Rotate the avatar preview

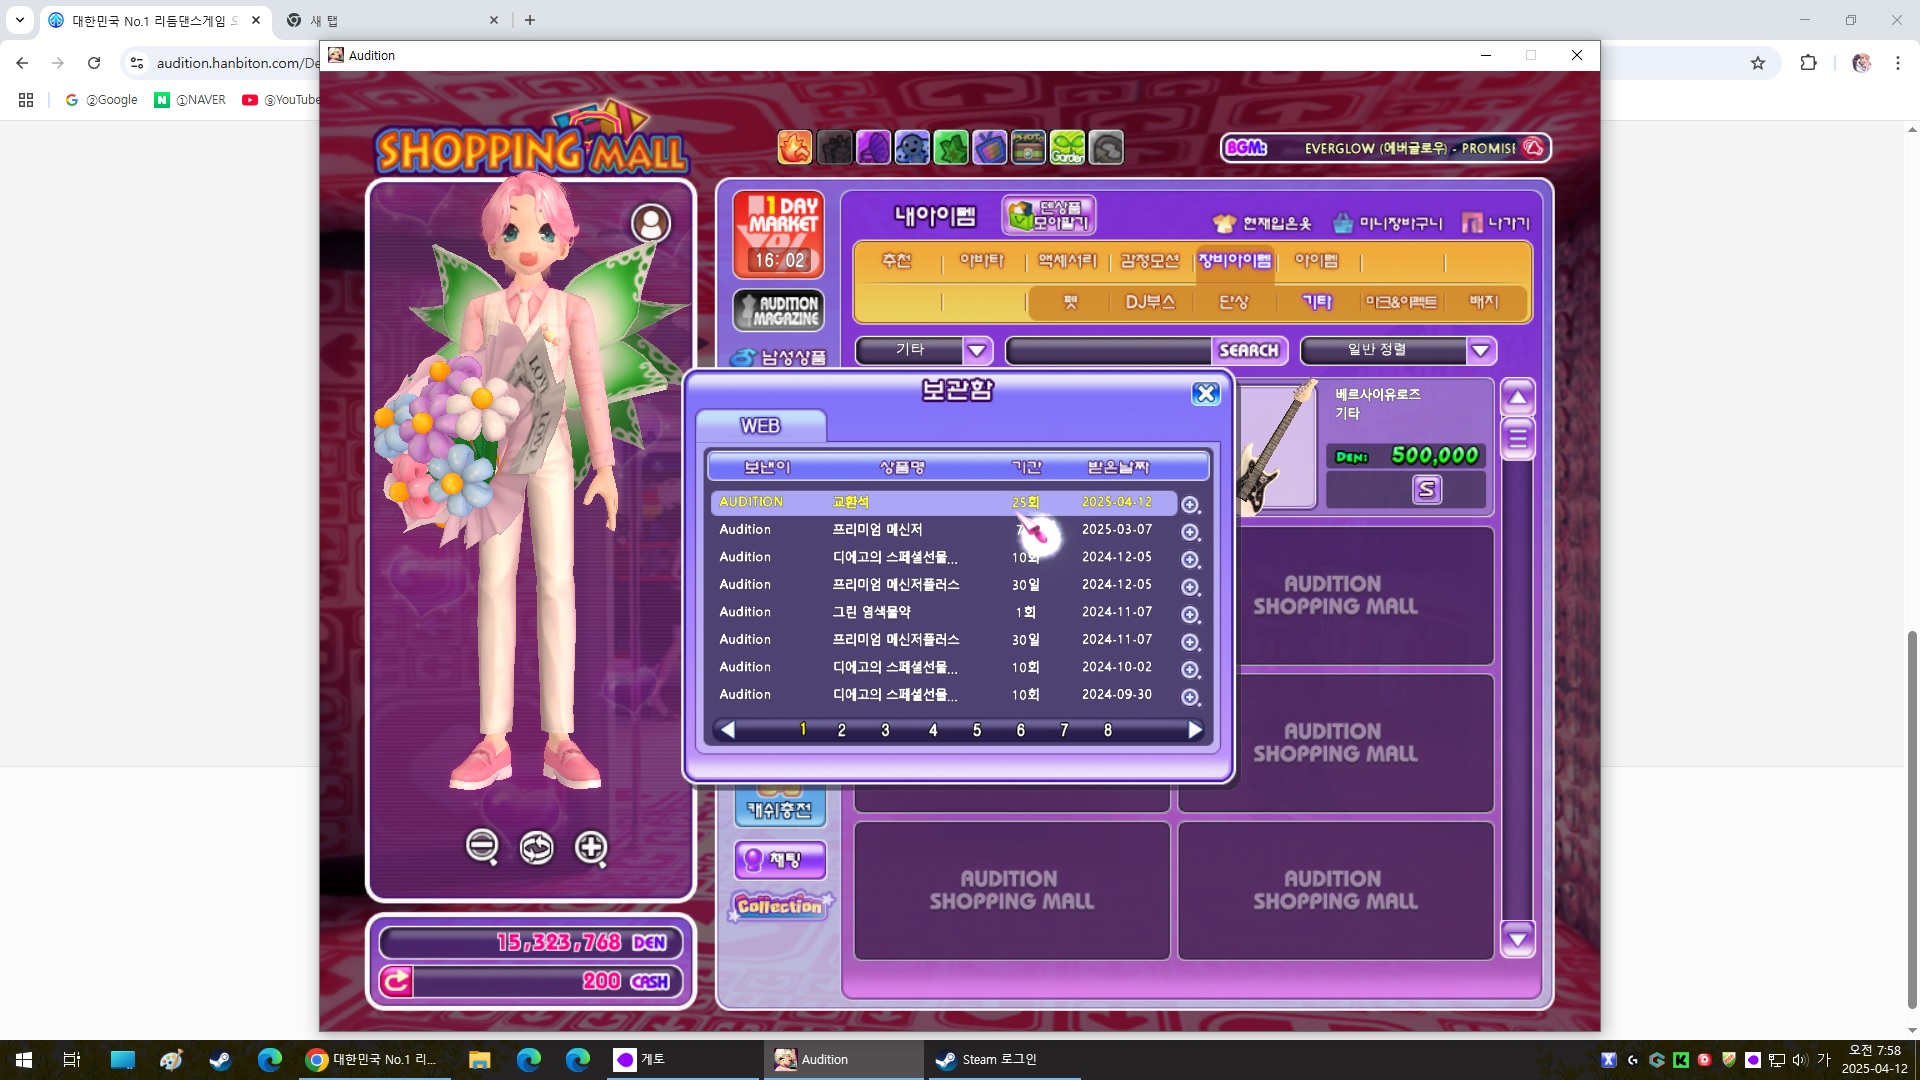536,848
